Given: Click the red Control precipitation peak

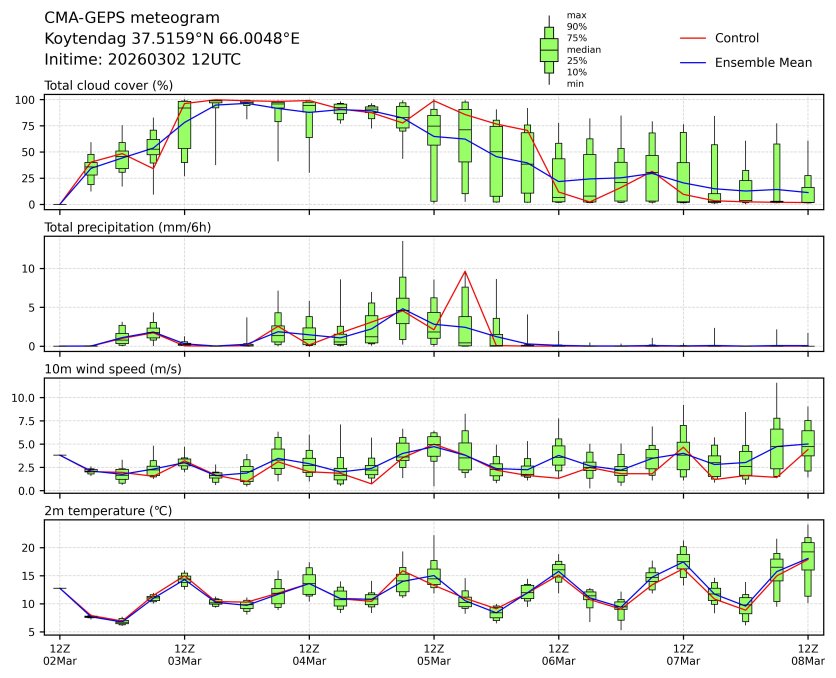Looking at the screenshot, I should pos(465,271).
